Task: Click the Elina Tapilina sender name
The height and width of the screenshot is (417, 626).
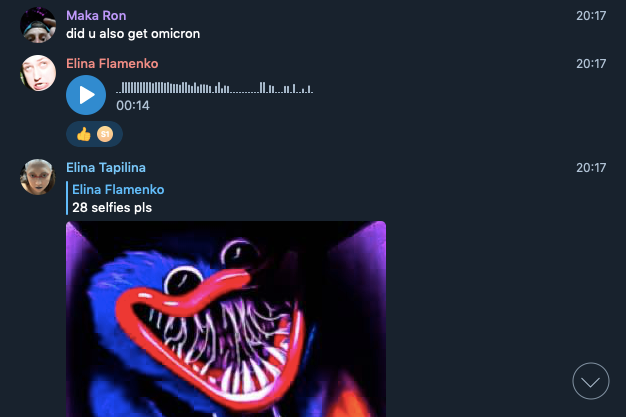Action: coord(106,167)
